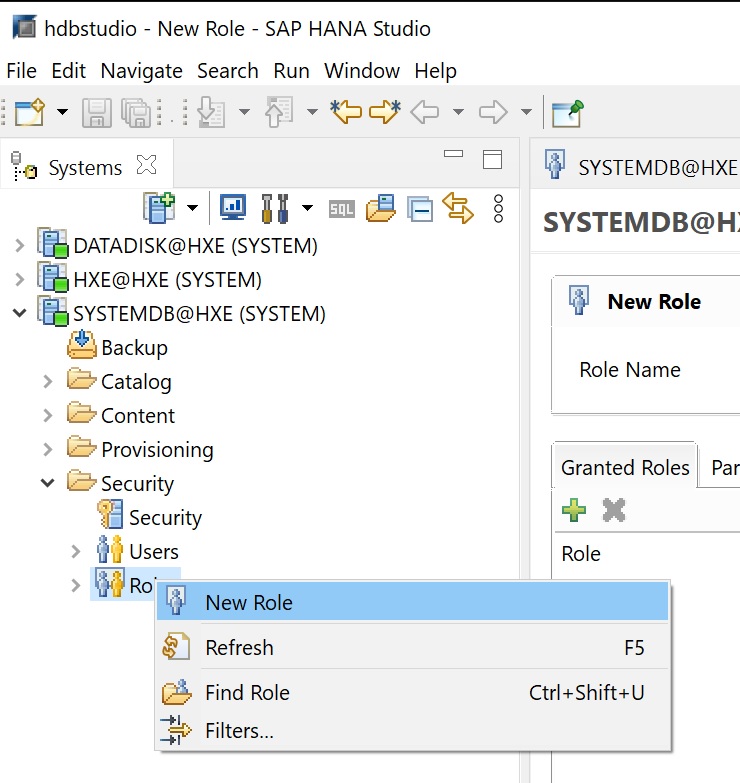Image resolution: width=740 pixels, height=783 pixels.
Task: Choose New Role from context menu
Action: (249, 602)
